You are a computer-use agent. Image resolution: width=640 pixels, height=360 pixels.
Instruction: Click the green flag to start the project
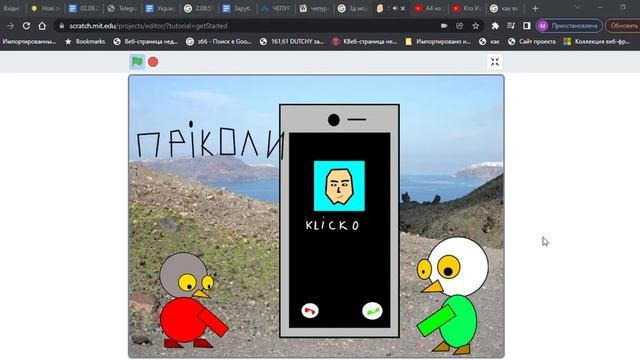pyautogui.click(x=137, y=62)
